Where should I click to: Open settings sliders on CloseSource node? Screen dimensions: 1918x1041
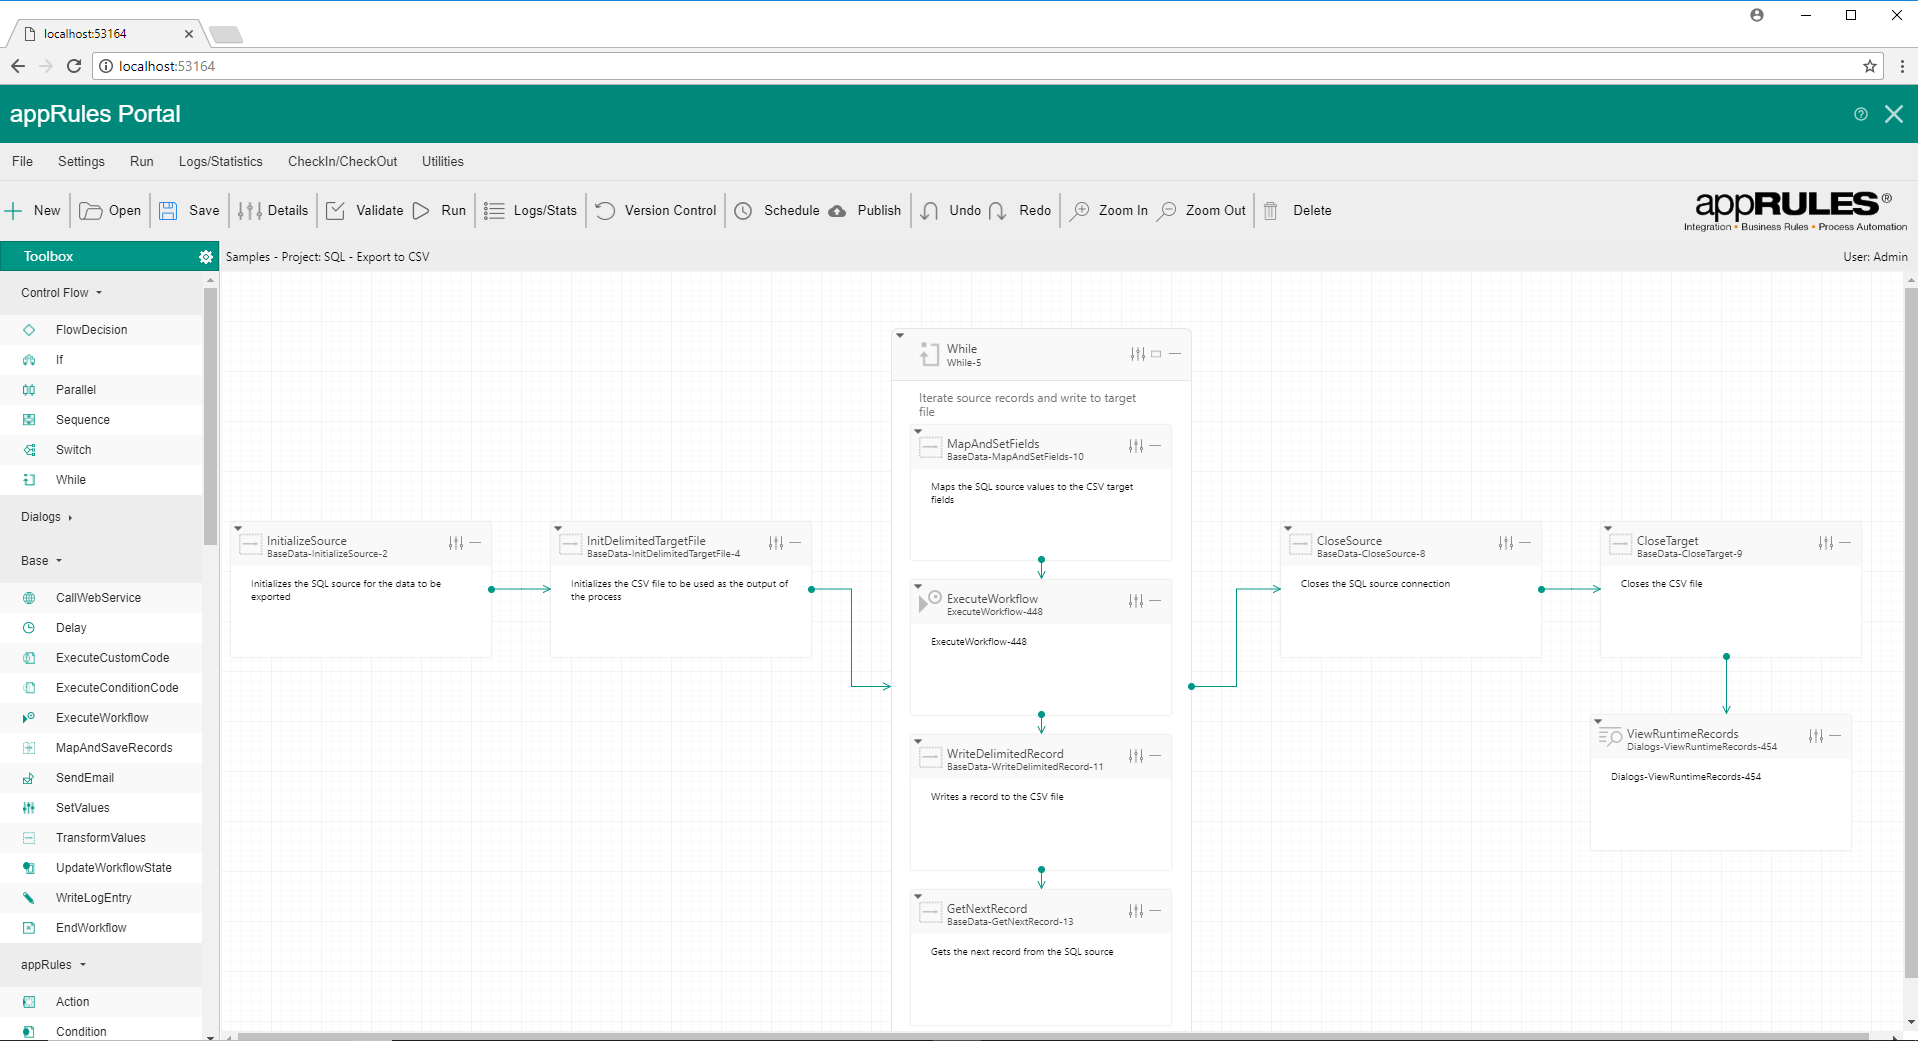[x=1506, y=543]
